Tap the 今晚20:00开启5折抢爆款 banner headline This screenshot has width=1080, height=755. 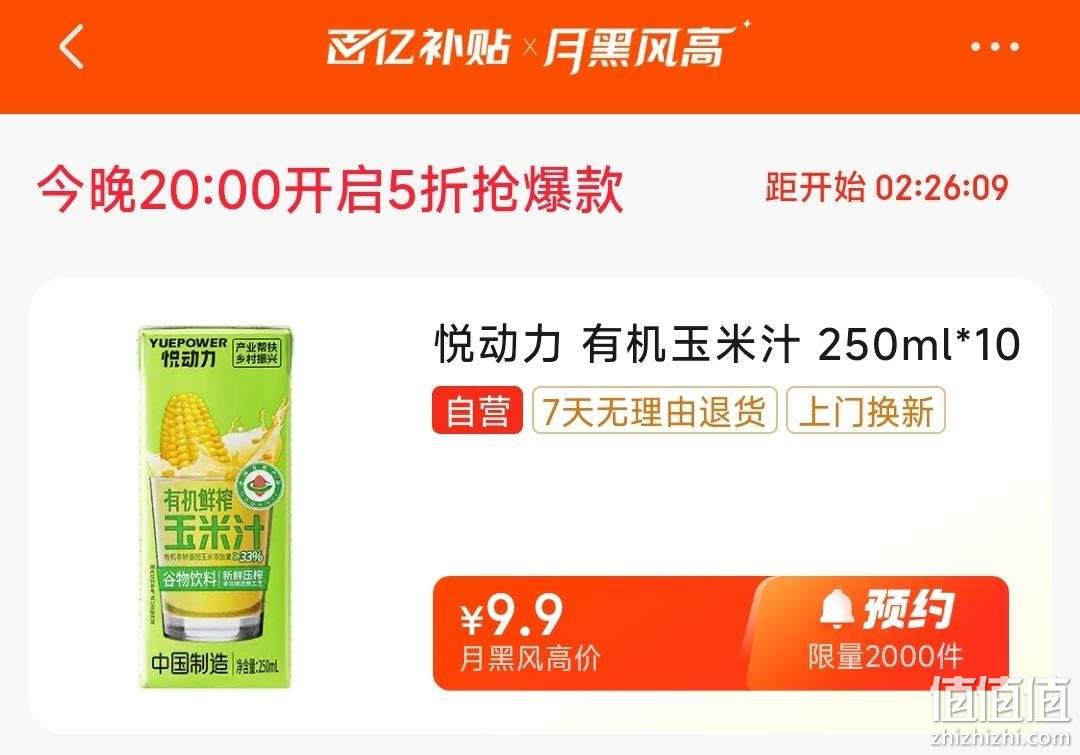(x=331, y=188)
